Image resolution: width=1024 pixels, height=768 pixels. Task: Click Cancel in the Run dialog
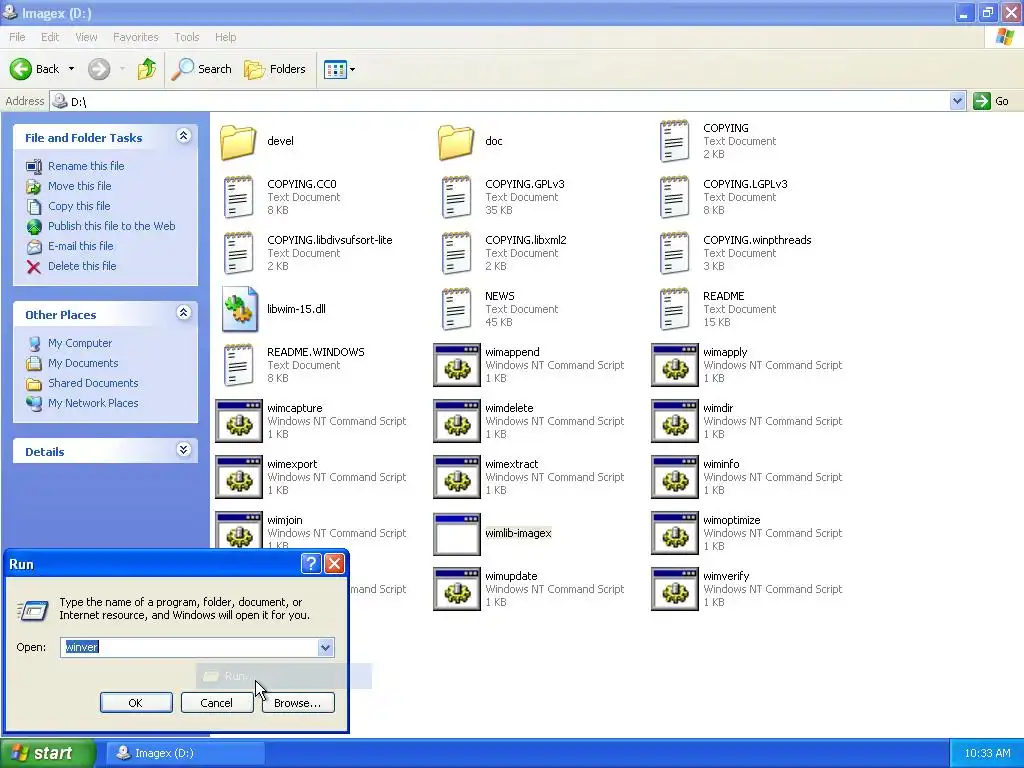click(x=217, y=703)
